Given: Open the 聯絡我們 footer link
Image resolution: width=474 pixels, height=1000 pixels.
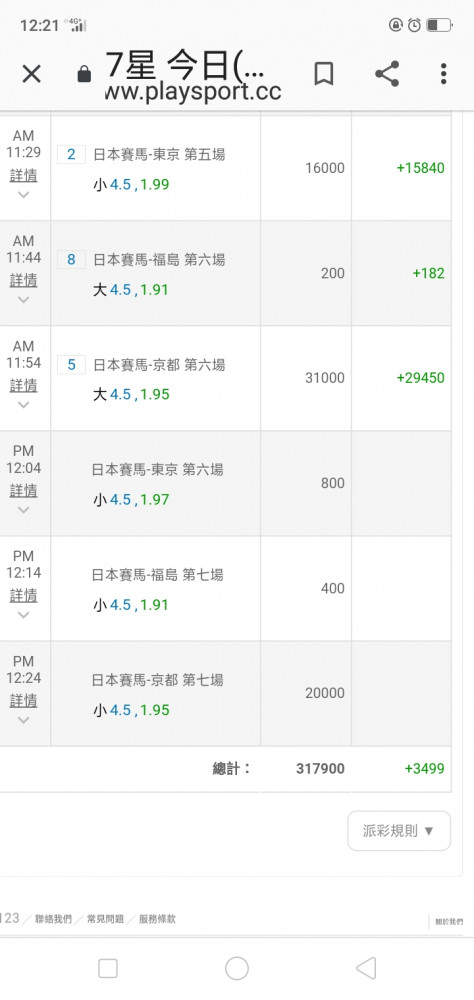Looking at the screenshot, I should pyautogui.click(x=54, y=919).
